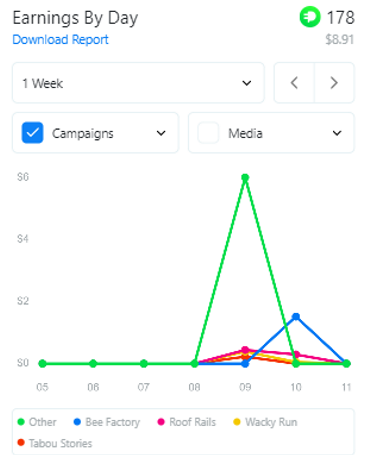Viewport: 367px width, 455px height.
Task: Go to next week arrow
Action: click(x=334, y=83)
